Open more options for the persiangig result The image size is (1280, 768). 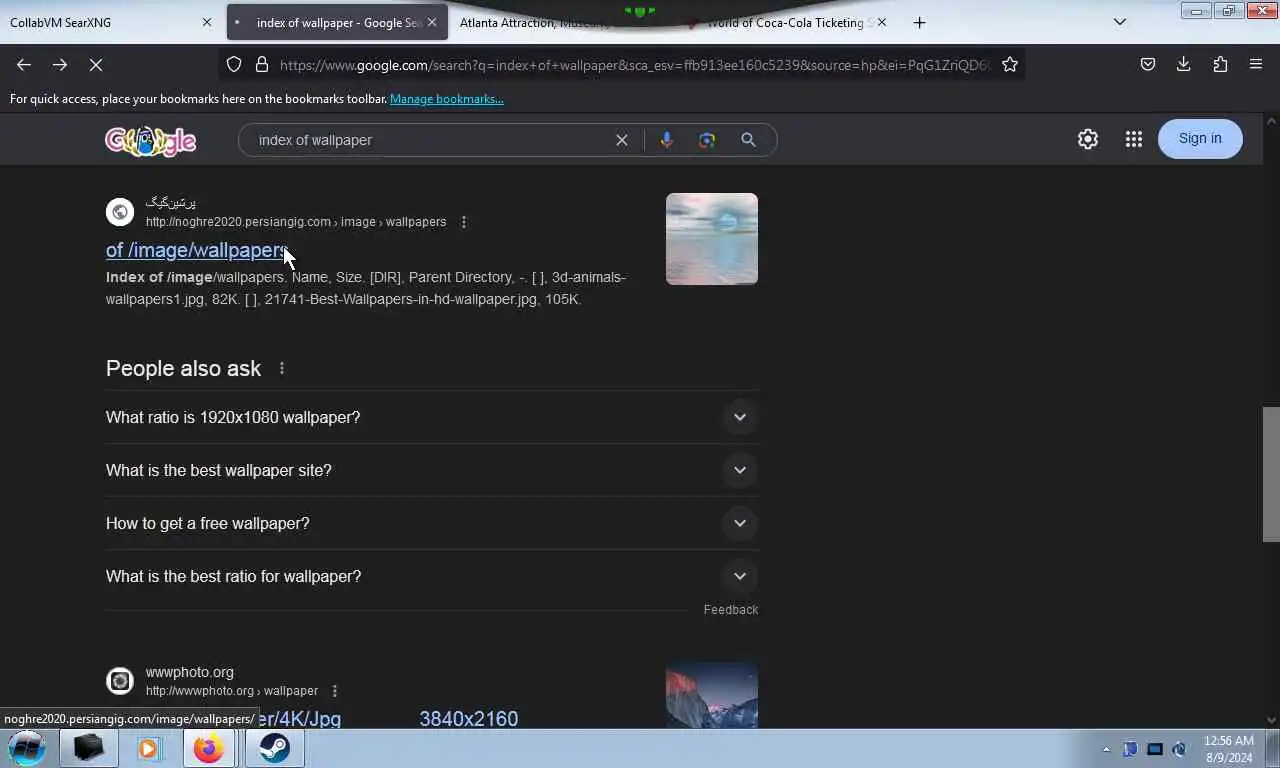click(464, 222)
